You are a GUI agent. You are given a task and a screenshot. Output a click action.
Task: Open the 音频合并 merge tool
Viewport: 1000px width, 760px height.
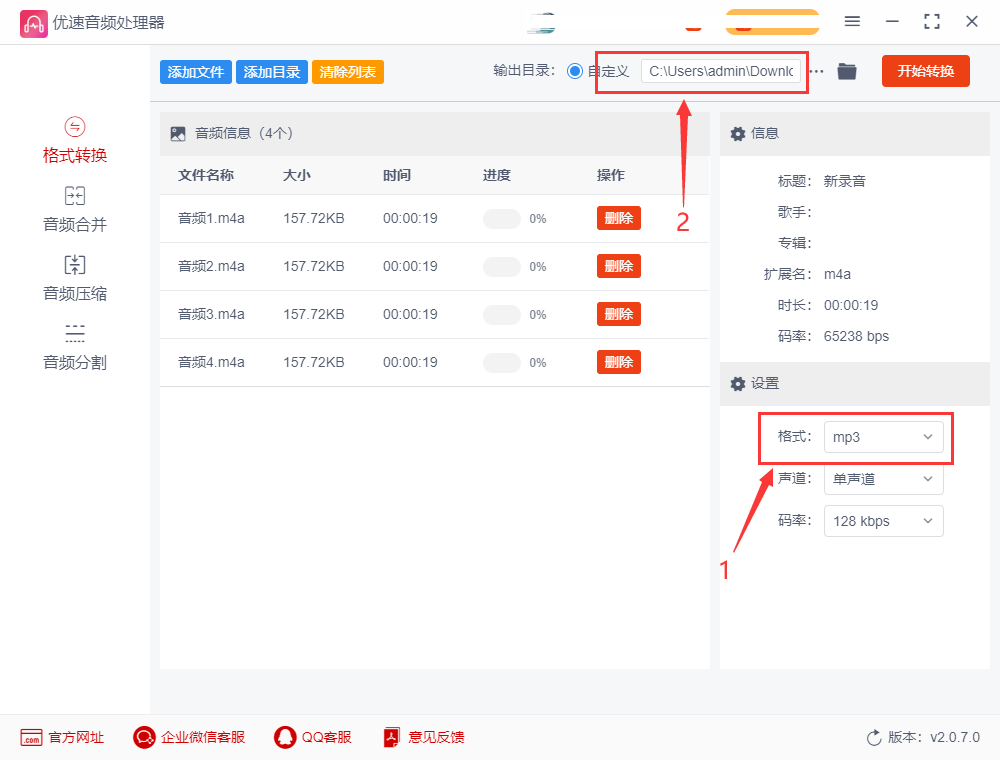(74, 208)
